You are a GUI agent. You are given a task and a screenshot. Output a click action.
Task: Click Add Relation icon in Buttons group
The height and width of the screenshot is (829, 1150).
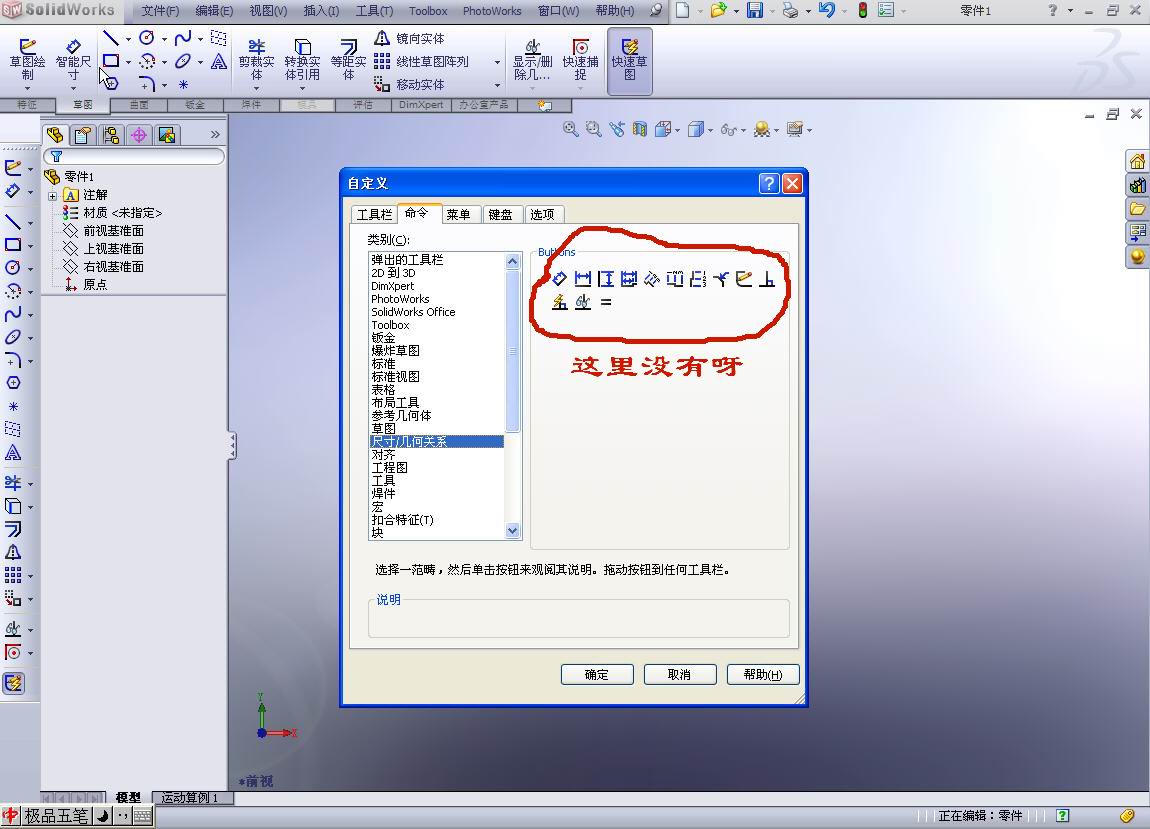[x=766, y=279]
